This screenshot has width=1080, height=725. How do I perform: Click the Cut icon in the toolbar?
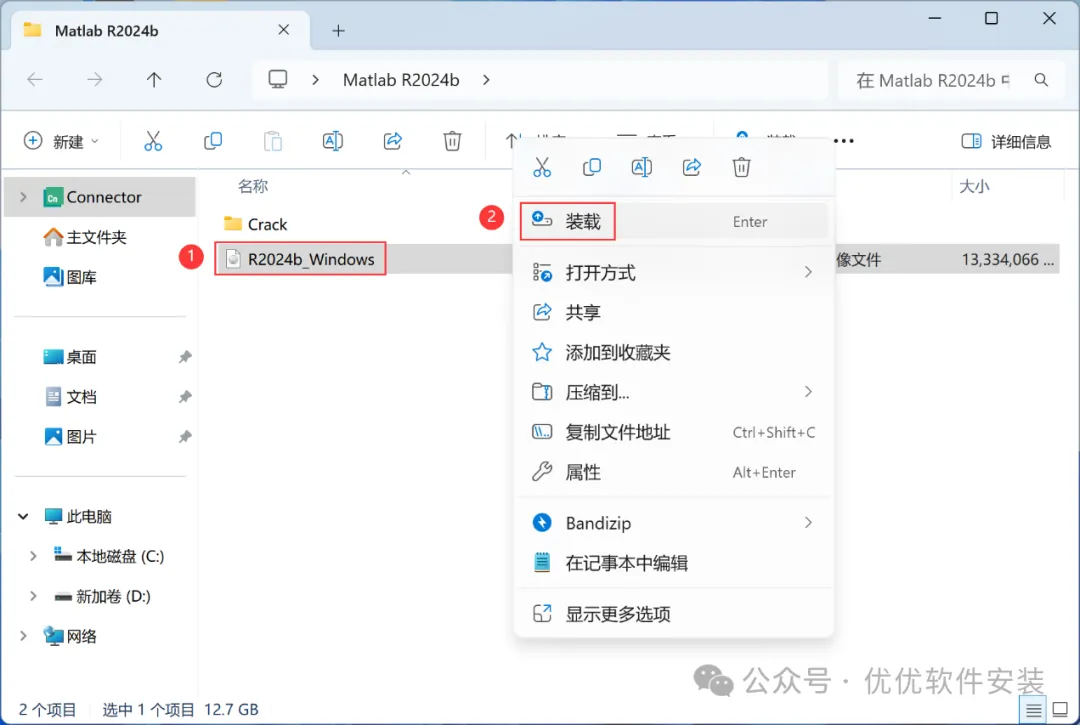tap(153, 141)
